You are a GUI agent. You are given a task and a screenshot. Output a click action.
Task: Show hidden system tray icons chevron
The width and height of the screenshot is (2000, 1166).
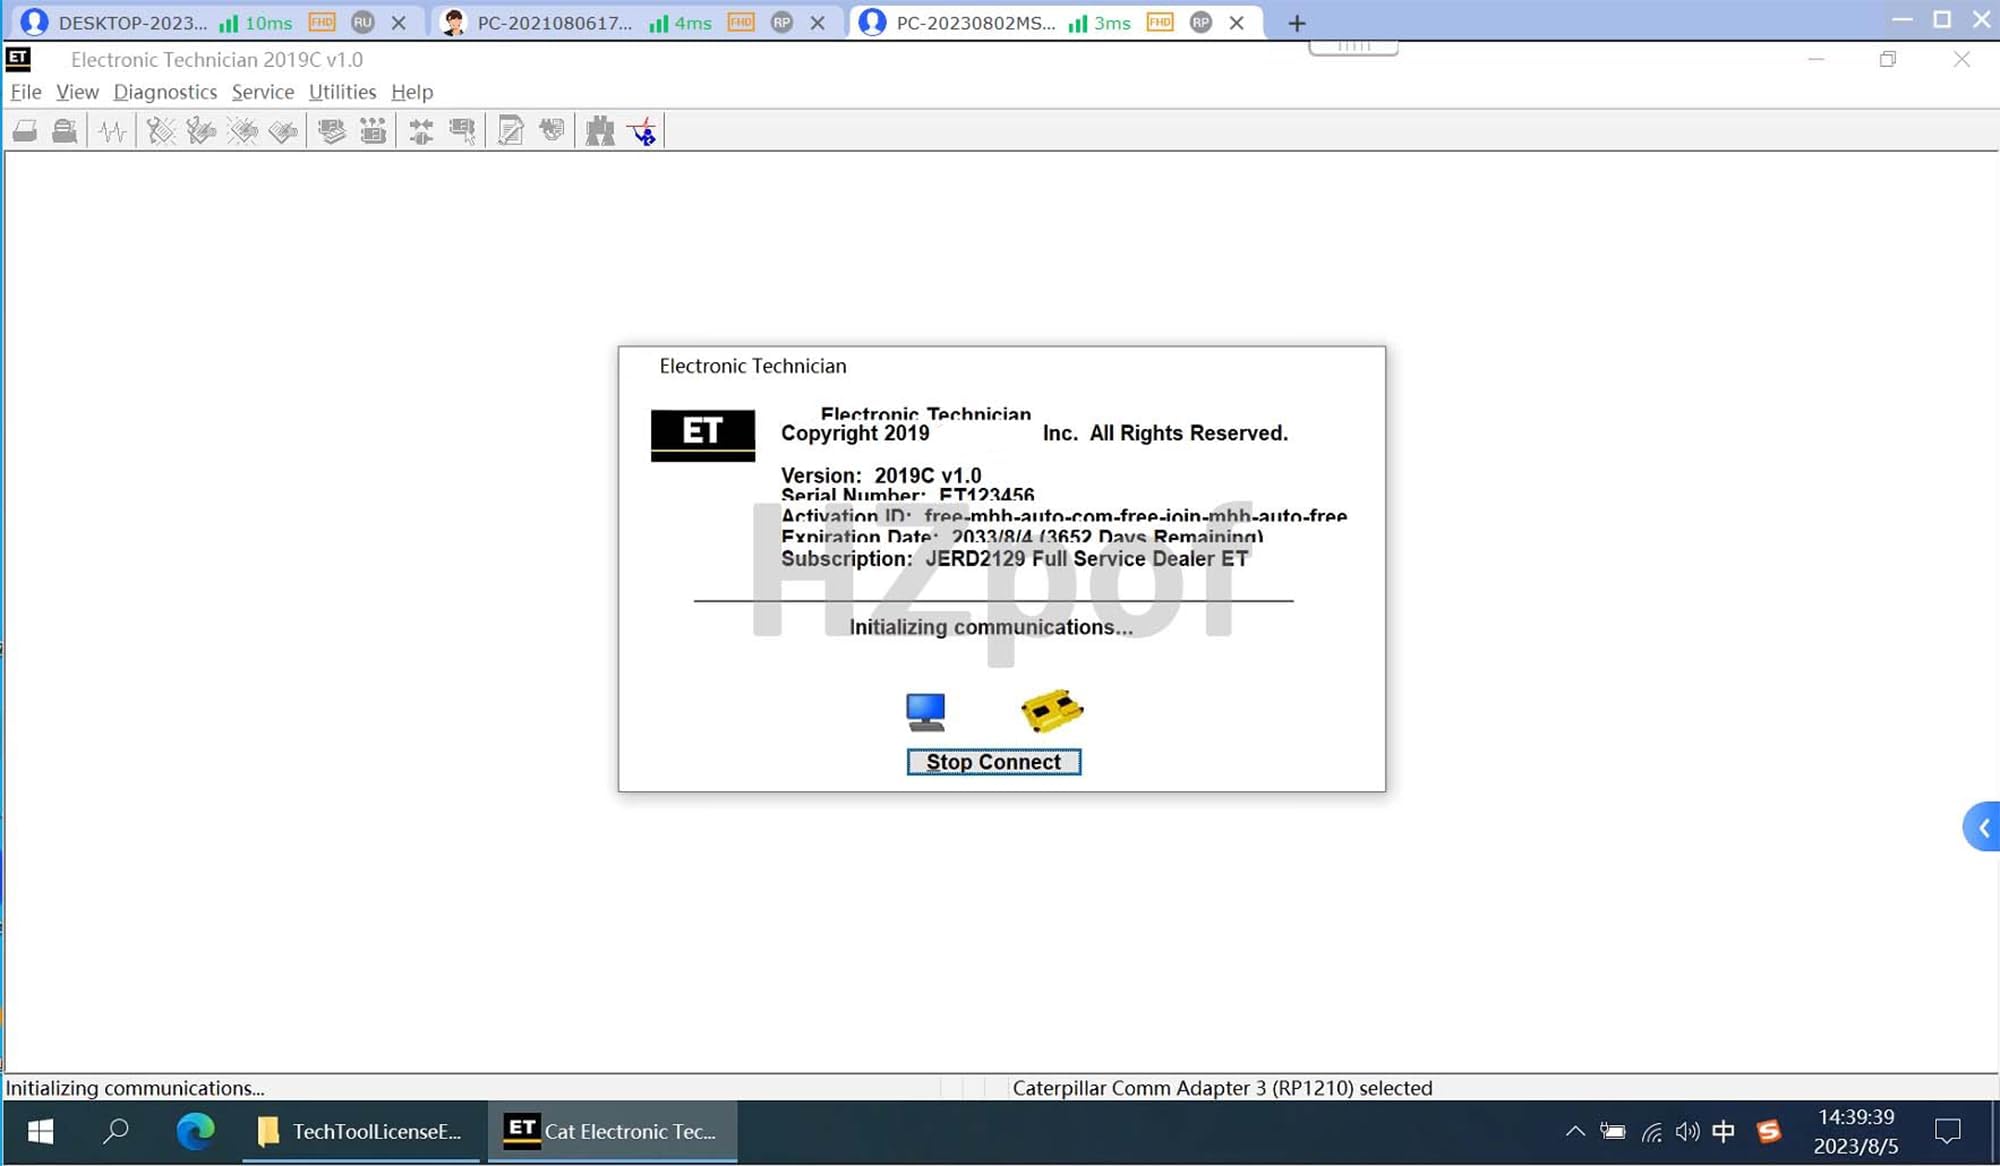[1575, 1131]
